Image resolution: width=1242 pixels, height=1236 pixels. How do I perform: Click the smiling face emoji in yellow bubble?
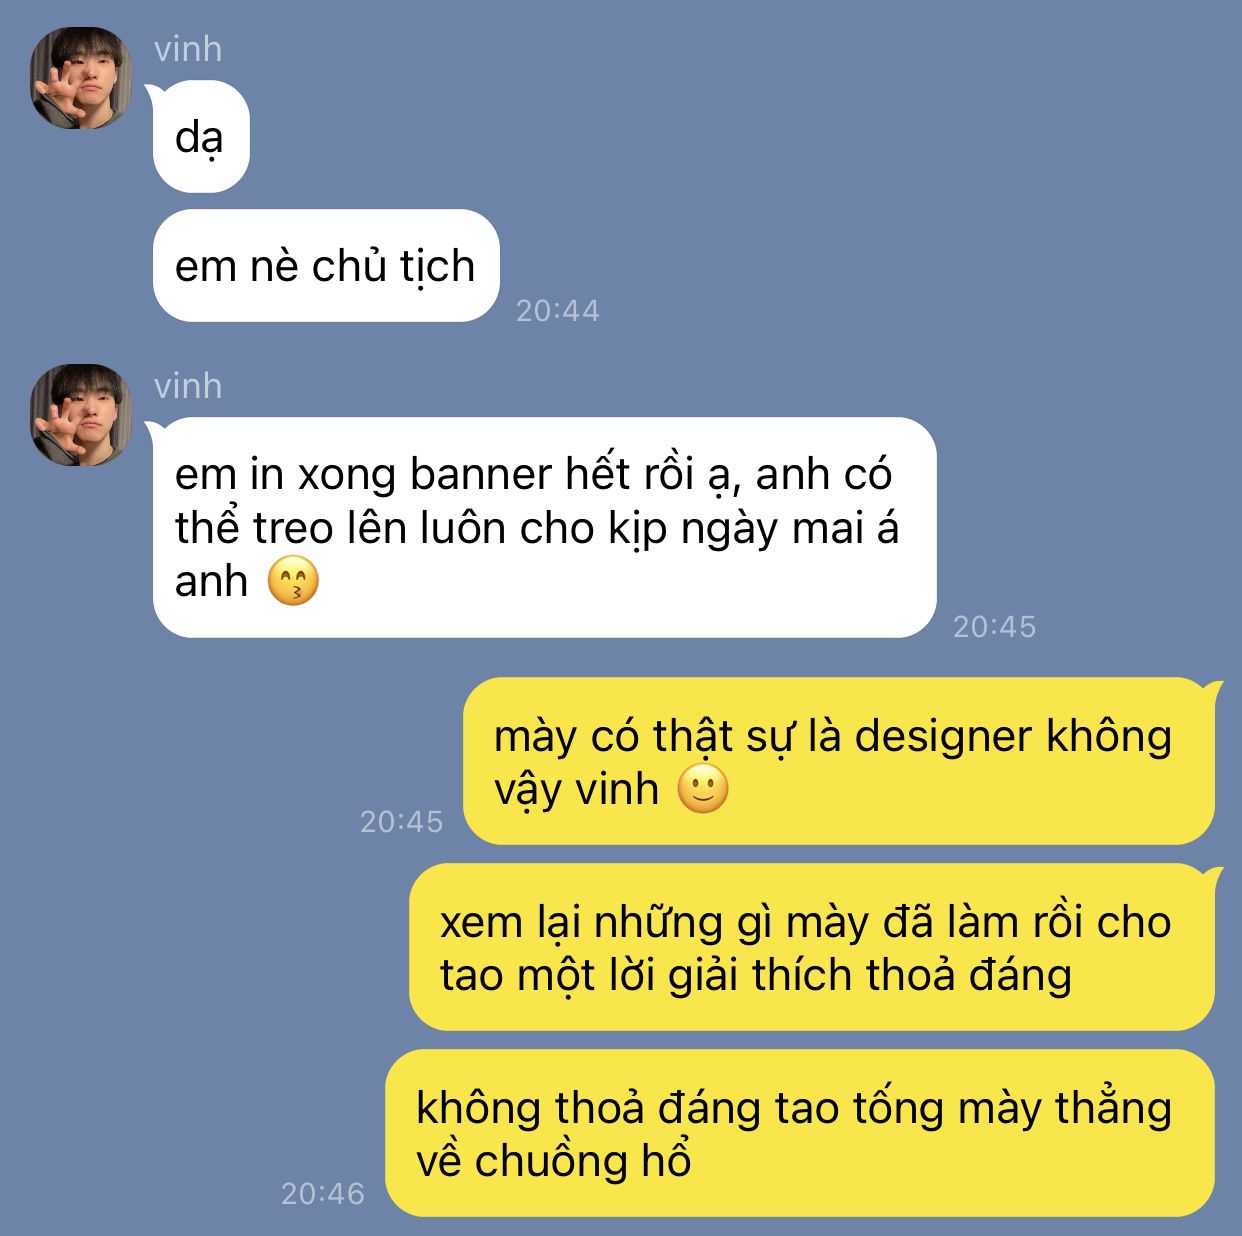(x=703, y=789)
